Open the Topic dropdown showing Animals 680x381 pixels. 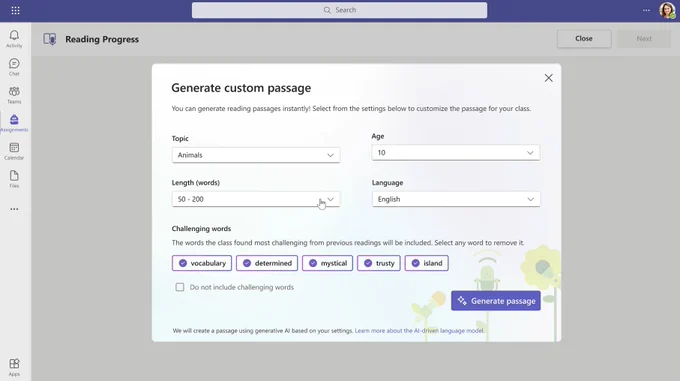pos(256,155)
